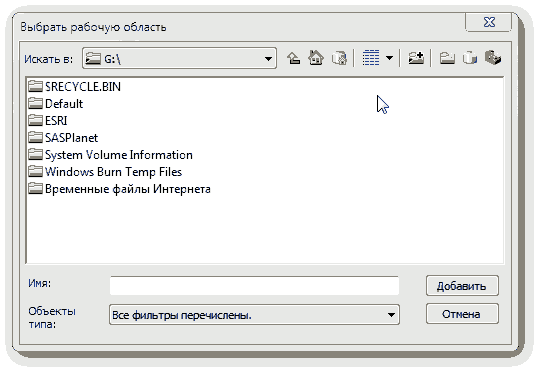Click the 'Добавить' button
Image resolution: width=539 pixels, height=372 pixels.
coord(462,286)
